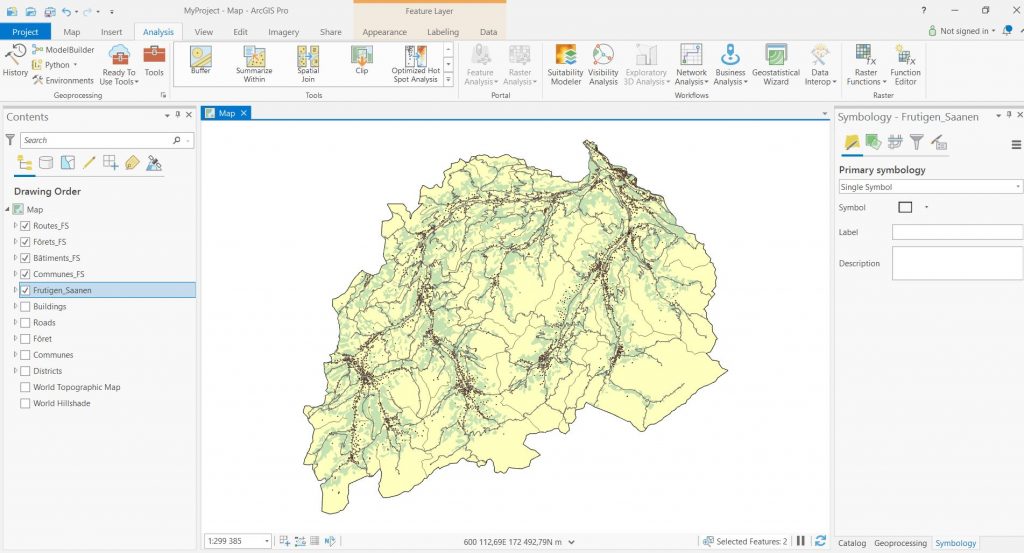Open the primary symbology type dropdown

[930, 187]
